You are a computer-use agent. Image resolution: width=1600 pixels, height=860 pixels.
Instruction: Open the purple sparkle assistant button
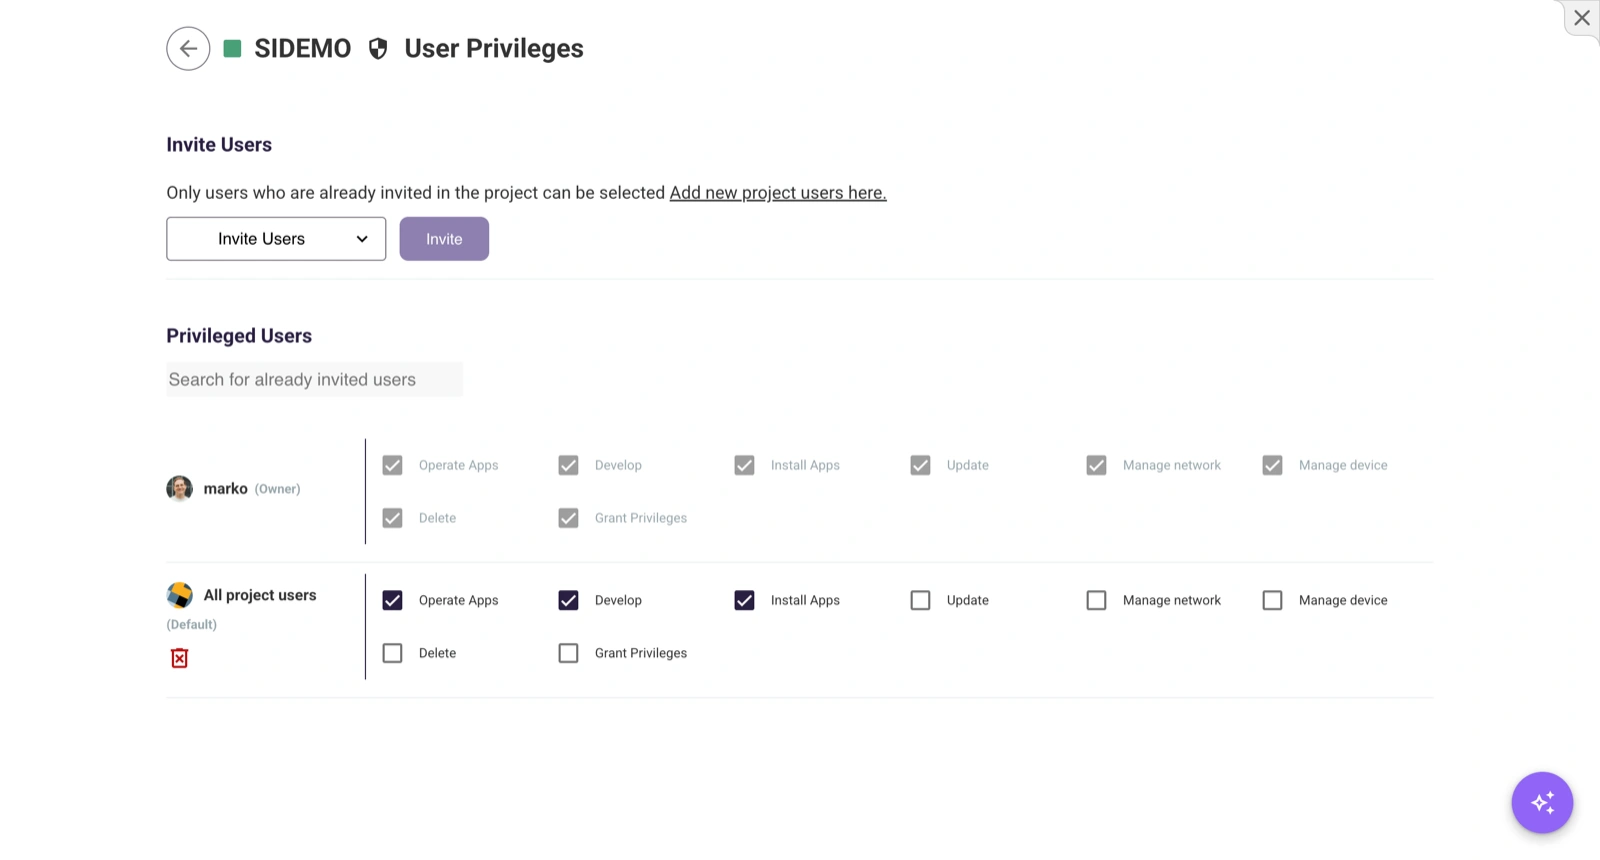pyautogui.click(x=1542, y=802)
